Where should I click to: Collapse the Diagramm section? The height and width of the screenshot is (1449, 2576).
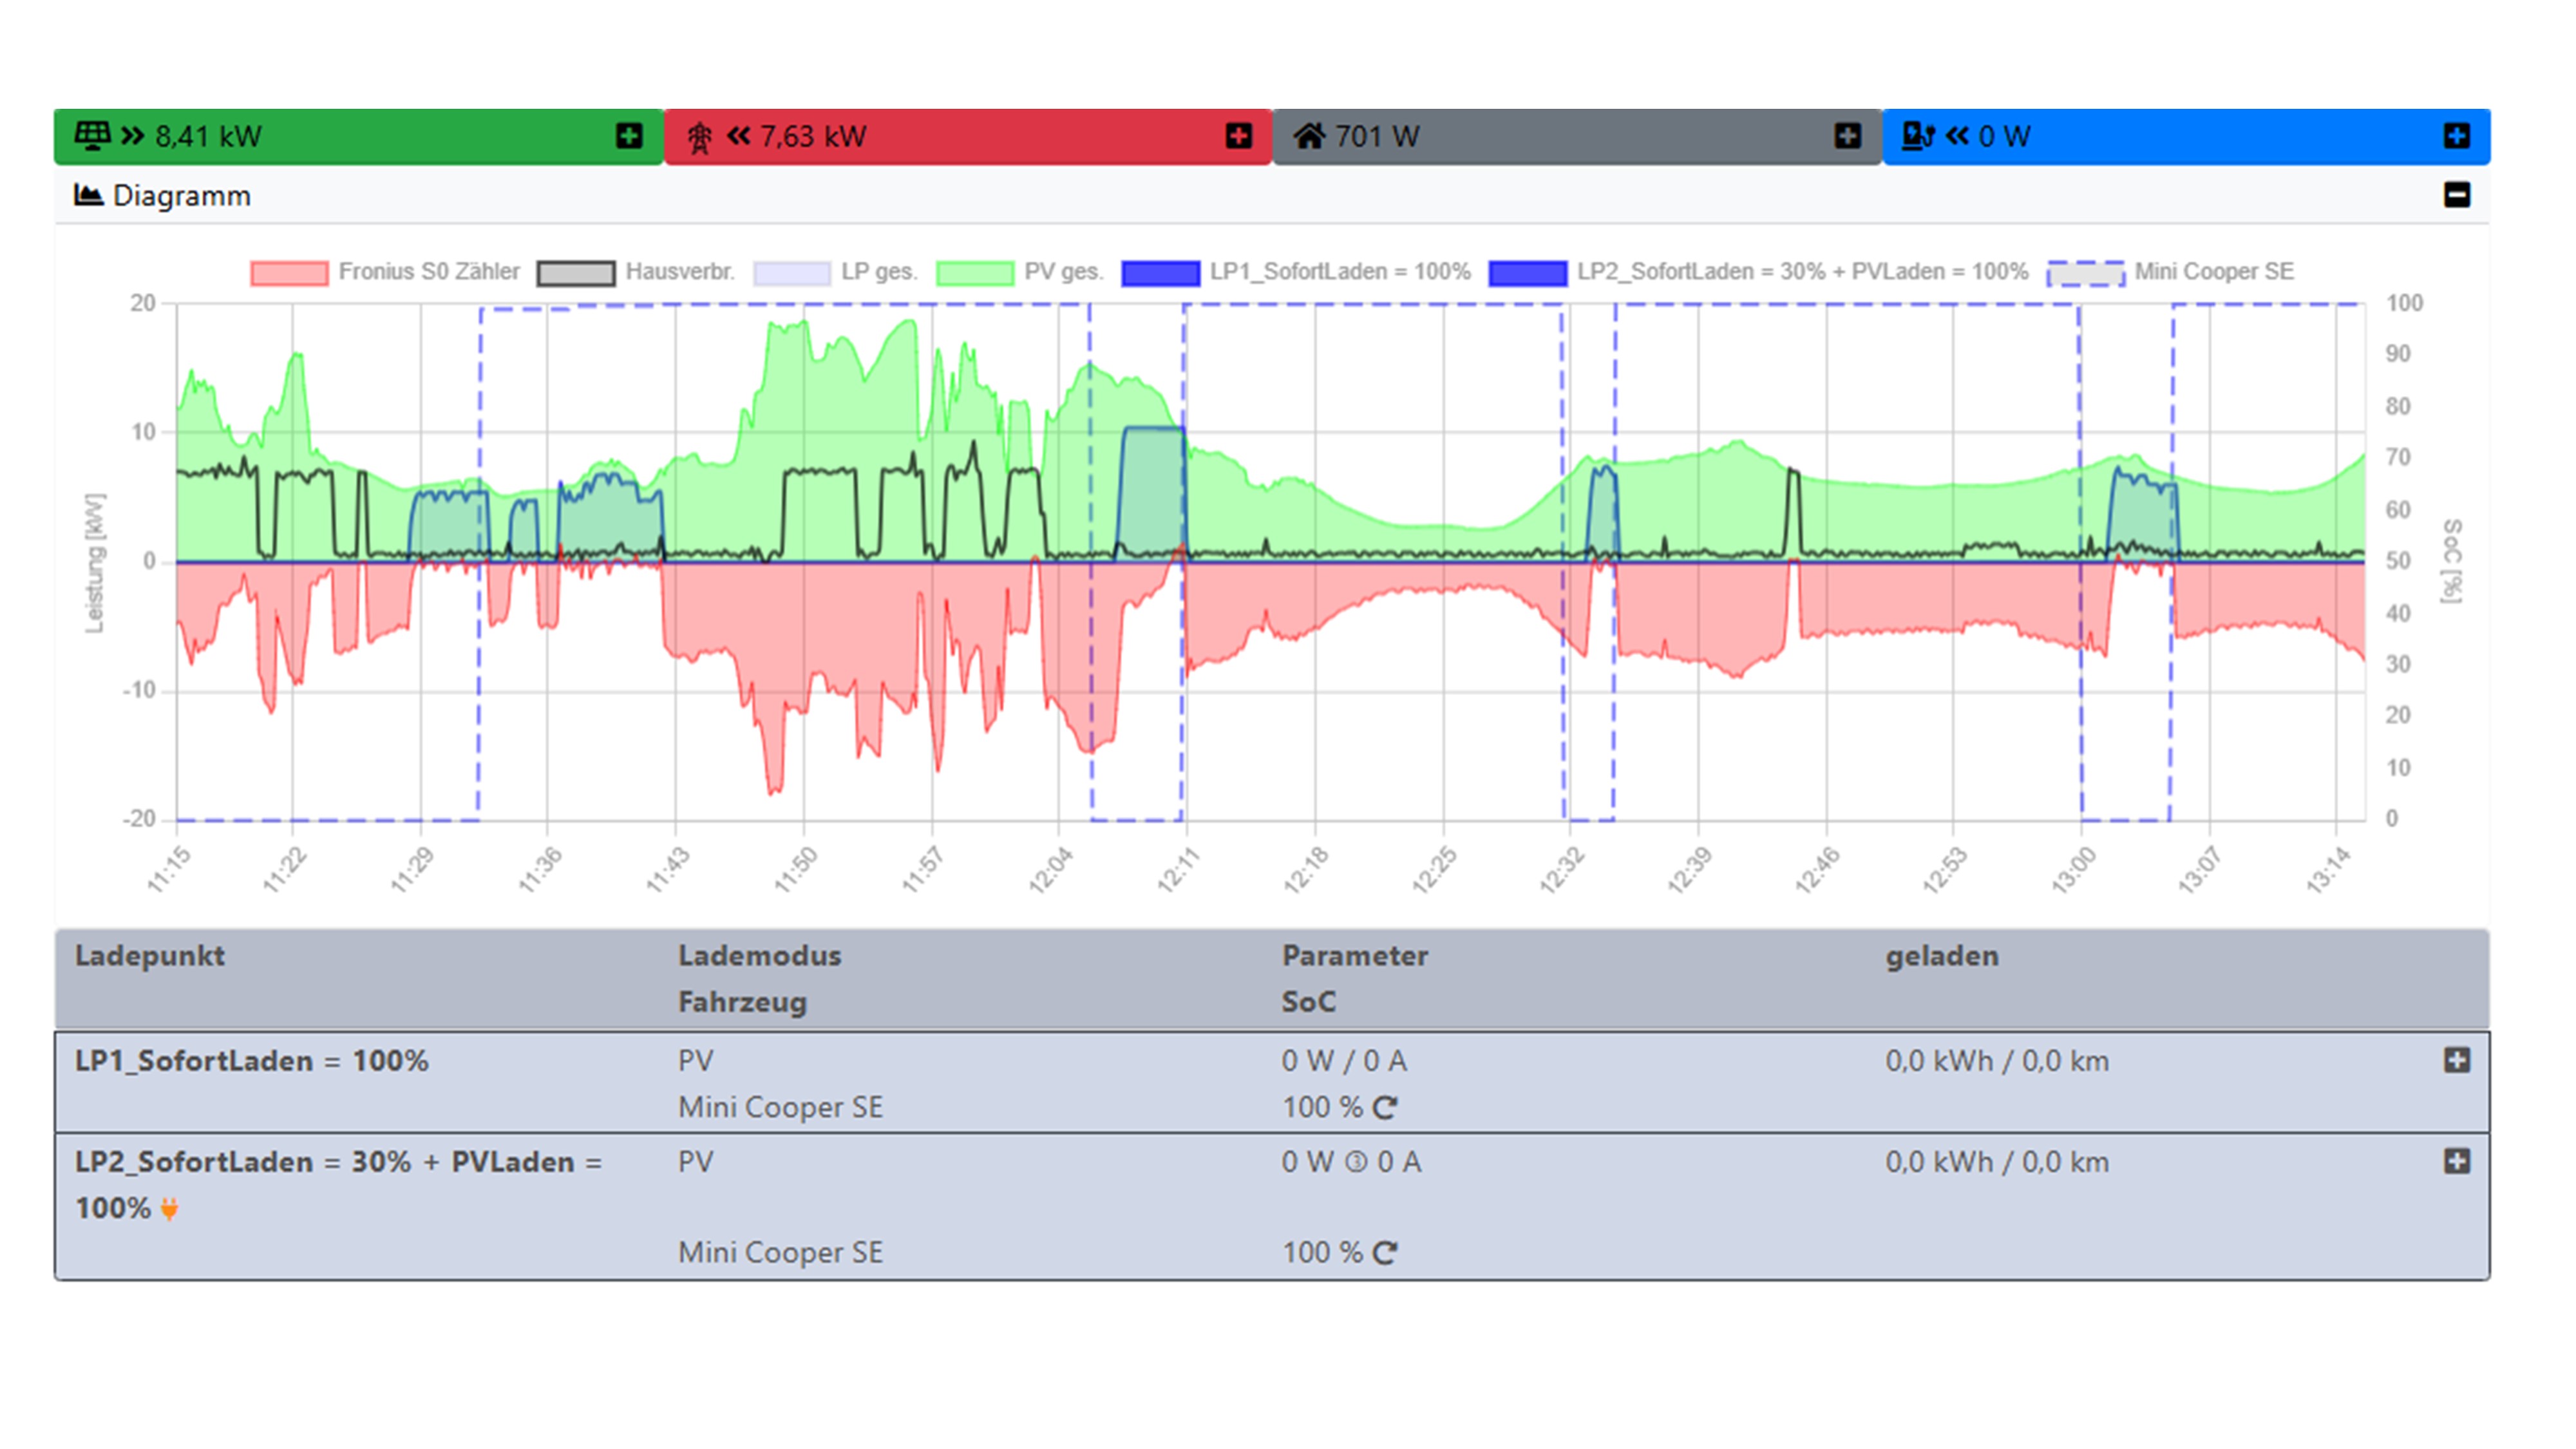point(2456,194)
